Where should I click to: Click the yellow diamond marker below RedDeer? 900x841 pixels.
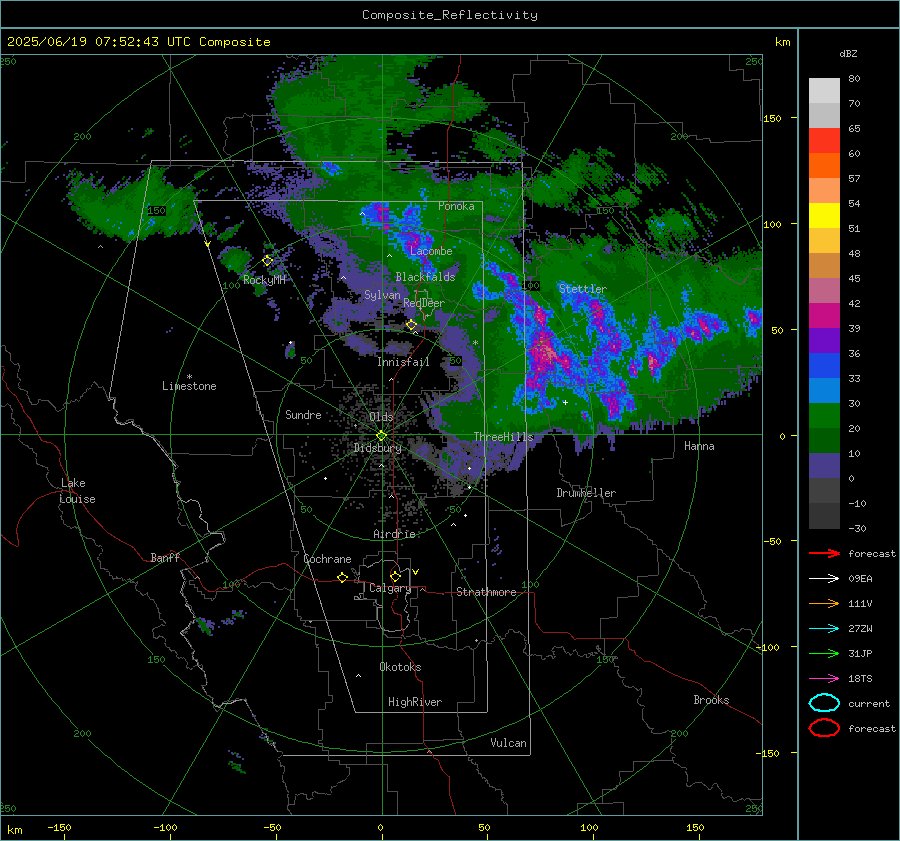412,325
